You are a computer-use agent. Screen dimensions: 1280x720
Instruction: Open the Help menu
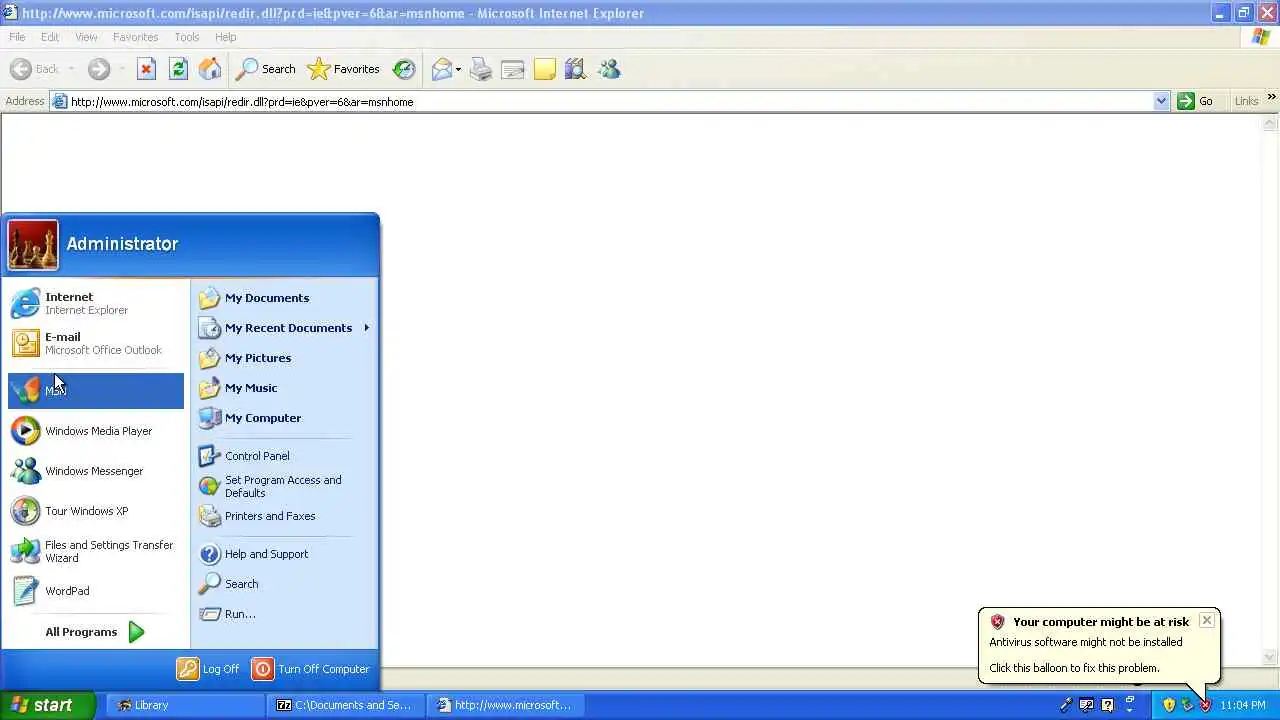tap(226, 37)
